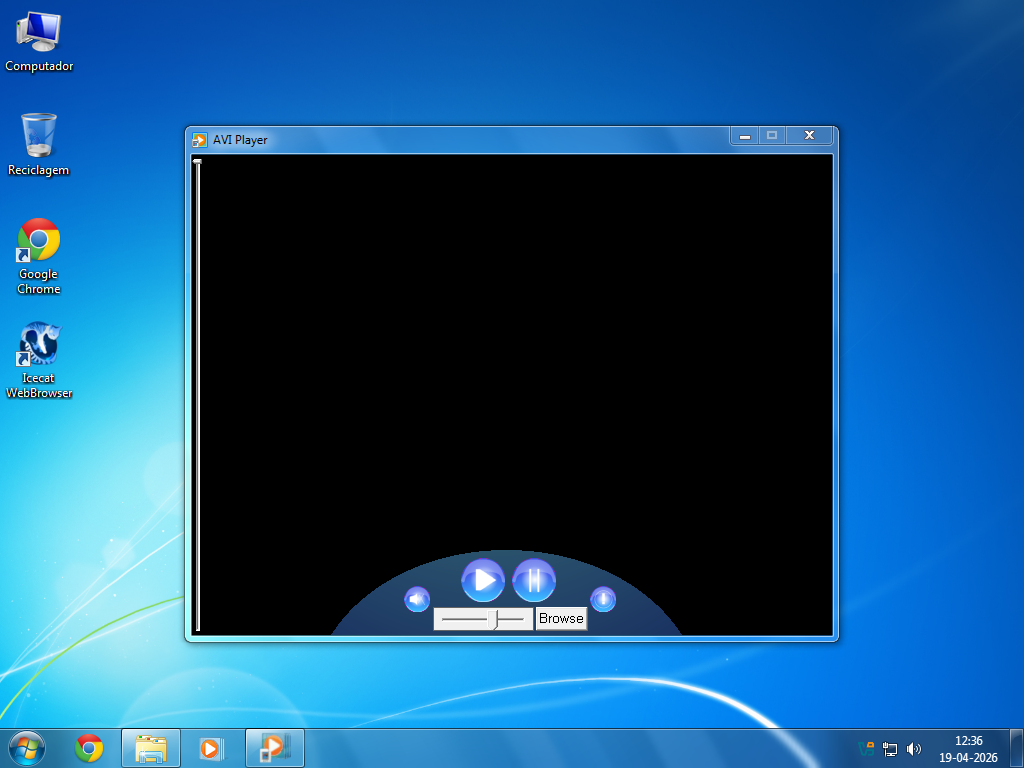
Task: Click the AVI Player taskbar button
Action: click(275, 748)
